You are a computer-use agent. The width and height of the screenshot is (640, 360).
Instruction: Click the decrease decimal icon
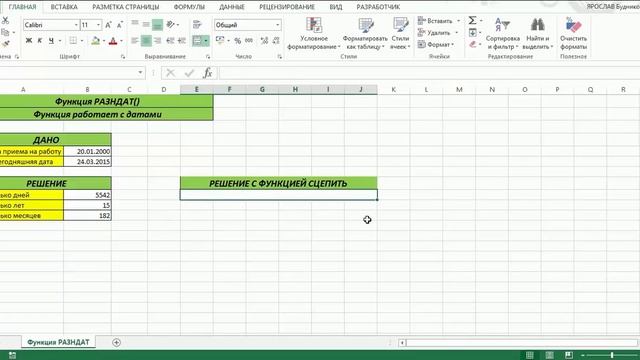pos(276,40)
